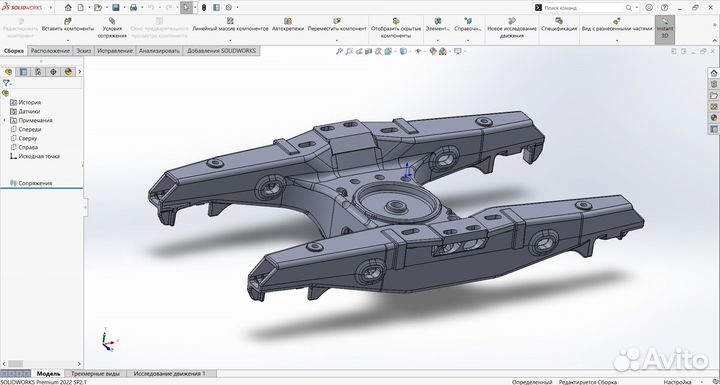Open the Эскиз ribbon tab

(x=84, y=51)
